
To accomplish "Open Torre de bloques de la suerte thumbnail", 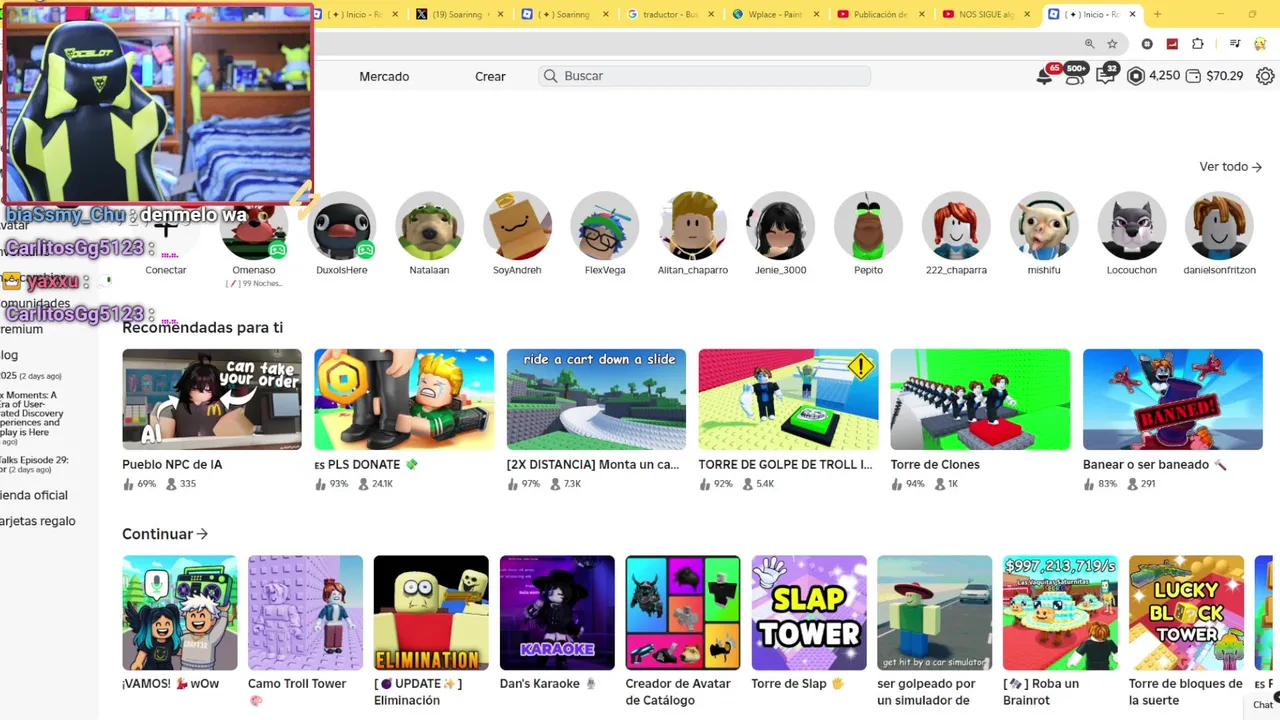I will pos(1186,613).
